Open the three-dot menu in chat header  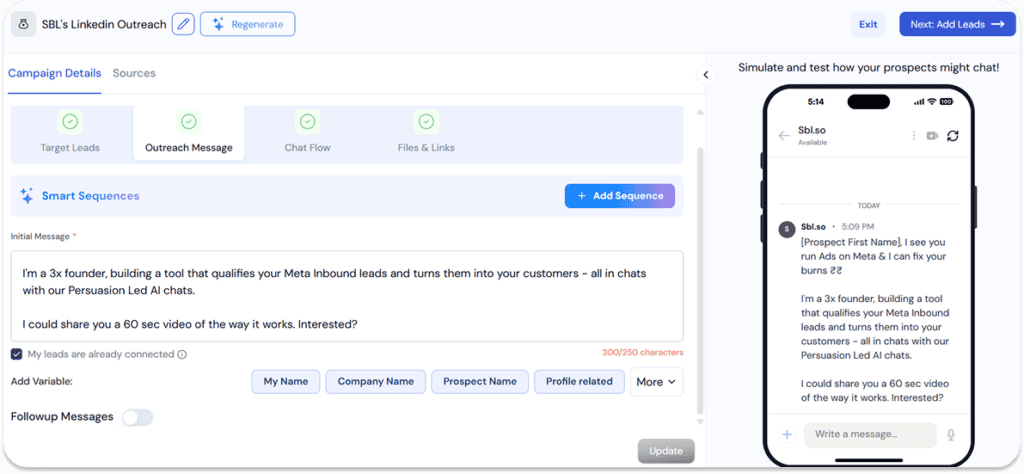913,136
